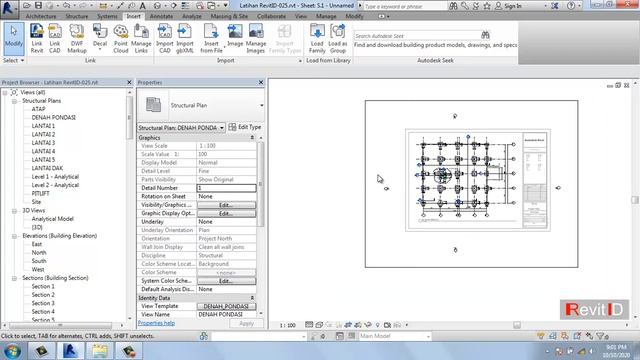Click the Link Revit icon
The height and width of the screenshot is (360, 640).
37,39
